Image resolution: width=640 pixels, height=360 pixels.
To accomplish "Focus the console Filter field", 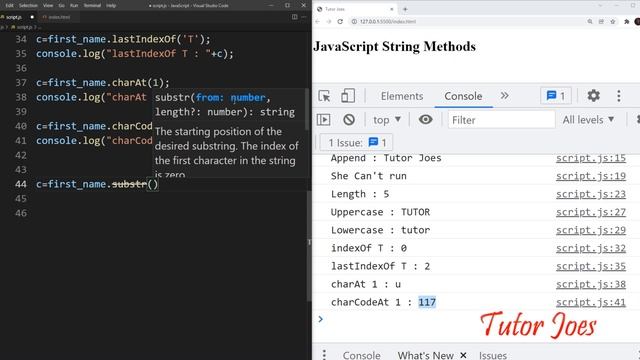I will tap(501, 120).
